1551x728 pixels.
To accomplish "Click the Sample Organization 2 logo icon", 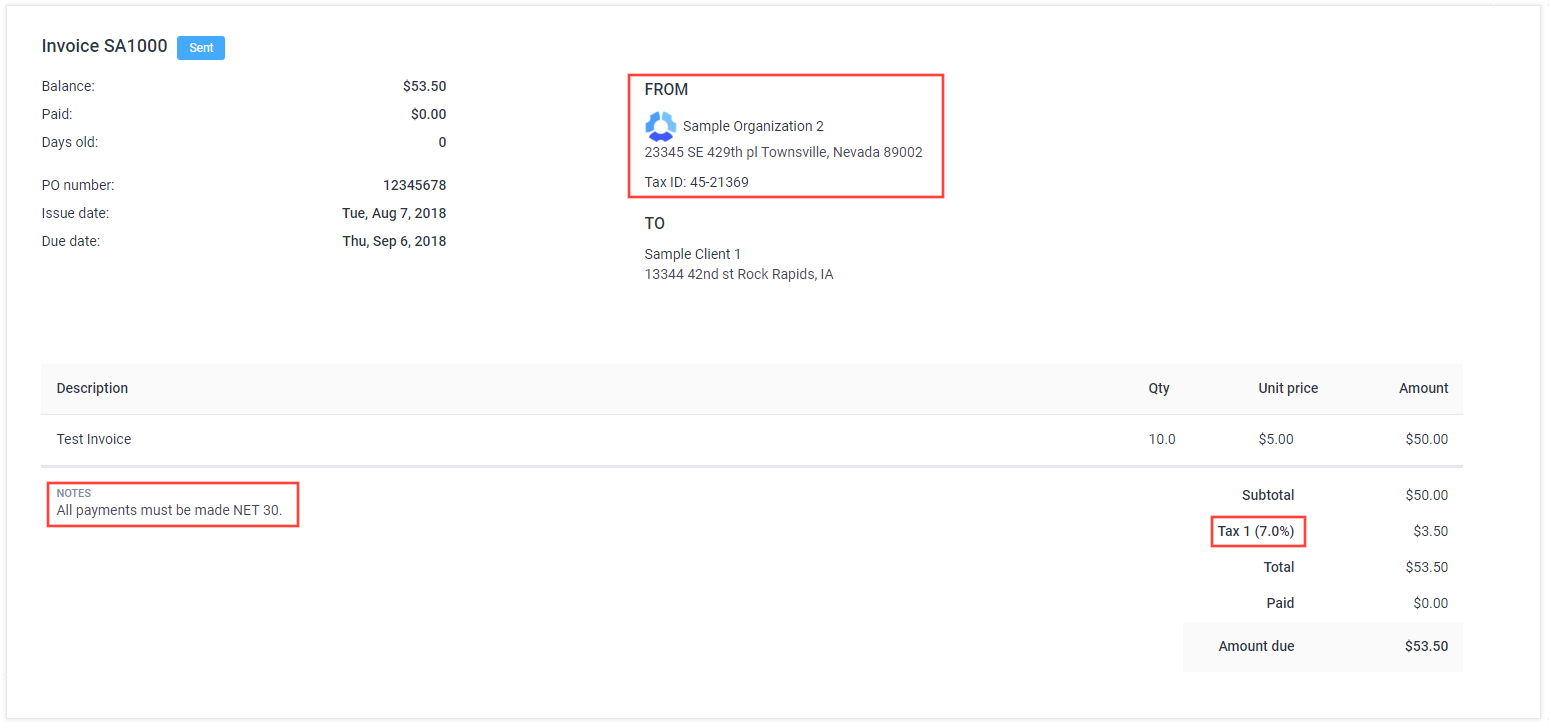I will (660, 126).
